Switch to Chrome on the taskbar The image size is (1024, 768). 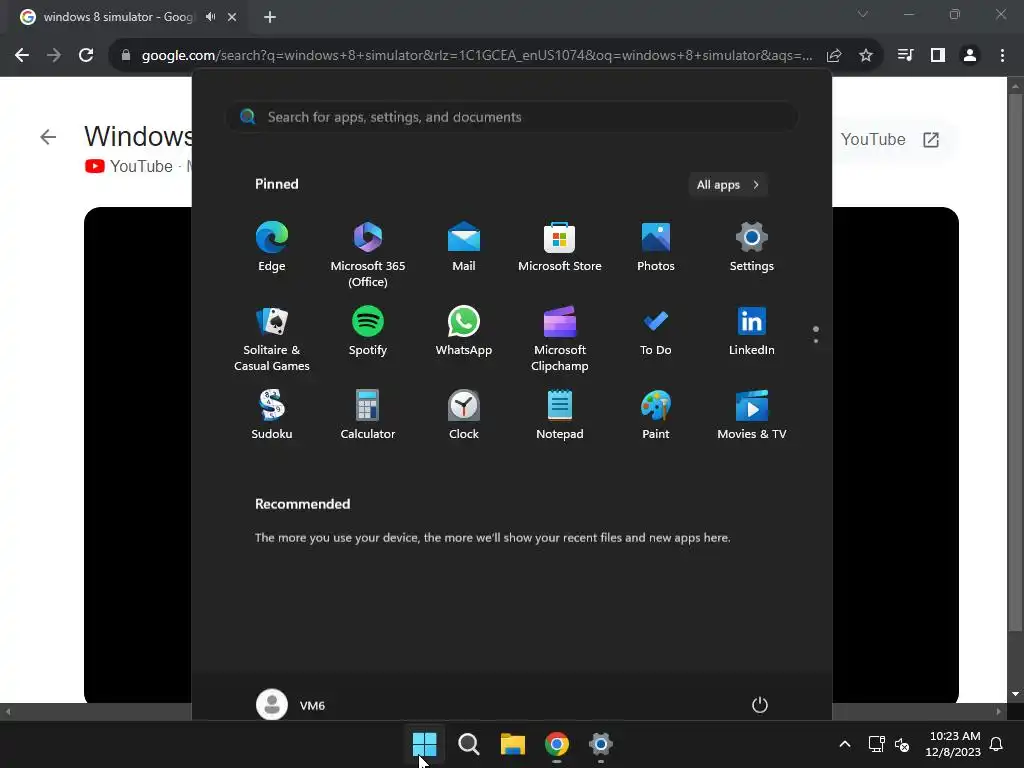click(556, 744)
